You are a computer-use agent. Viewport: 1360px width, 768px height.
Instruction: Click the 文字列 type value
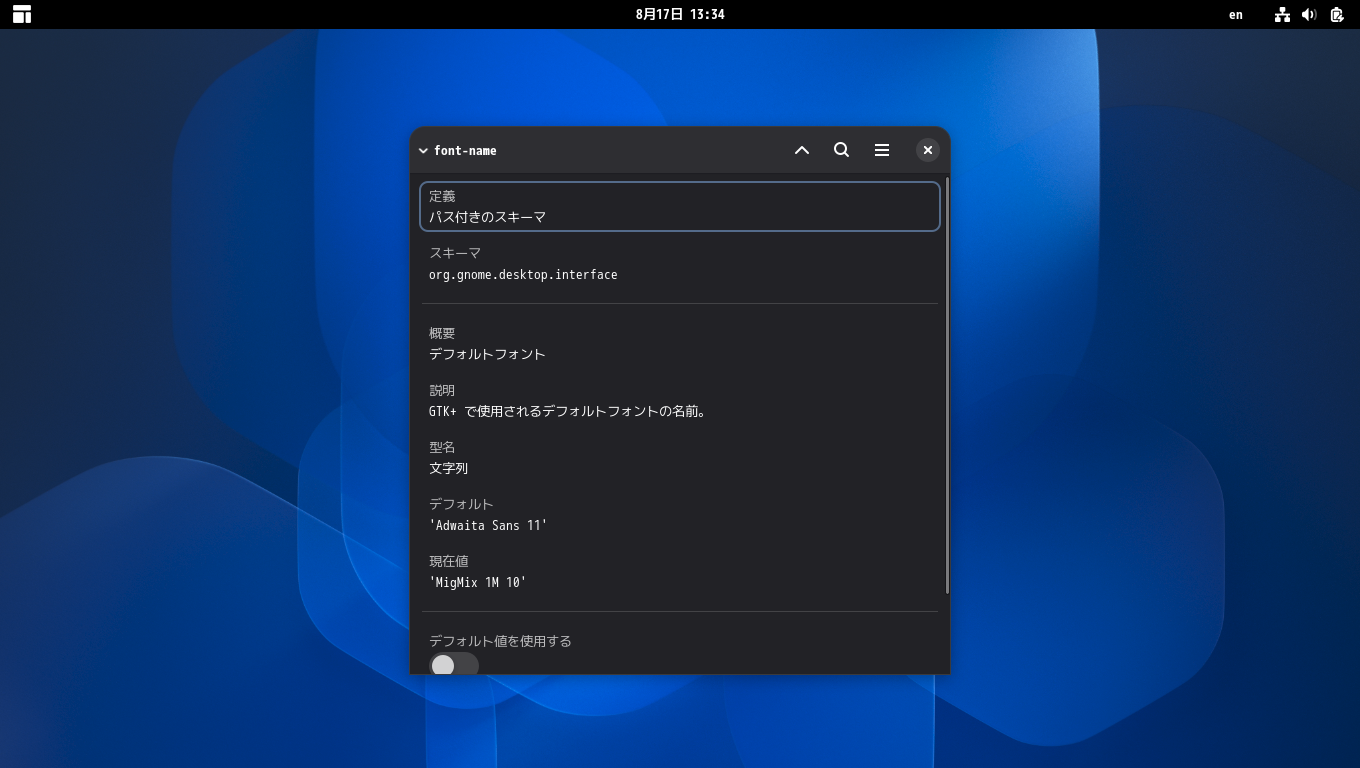pyautogui.click(x=449, y=468)
